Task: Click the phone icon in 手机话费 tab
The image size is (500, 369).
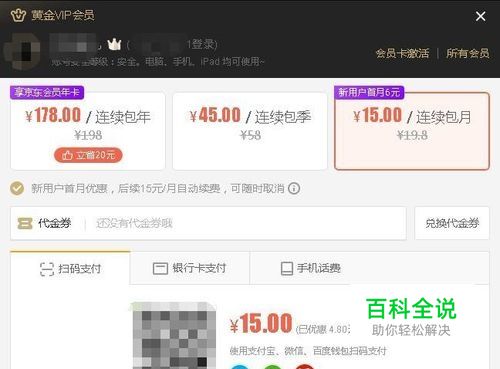Action: point(287,269)
